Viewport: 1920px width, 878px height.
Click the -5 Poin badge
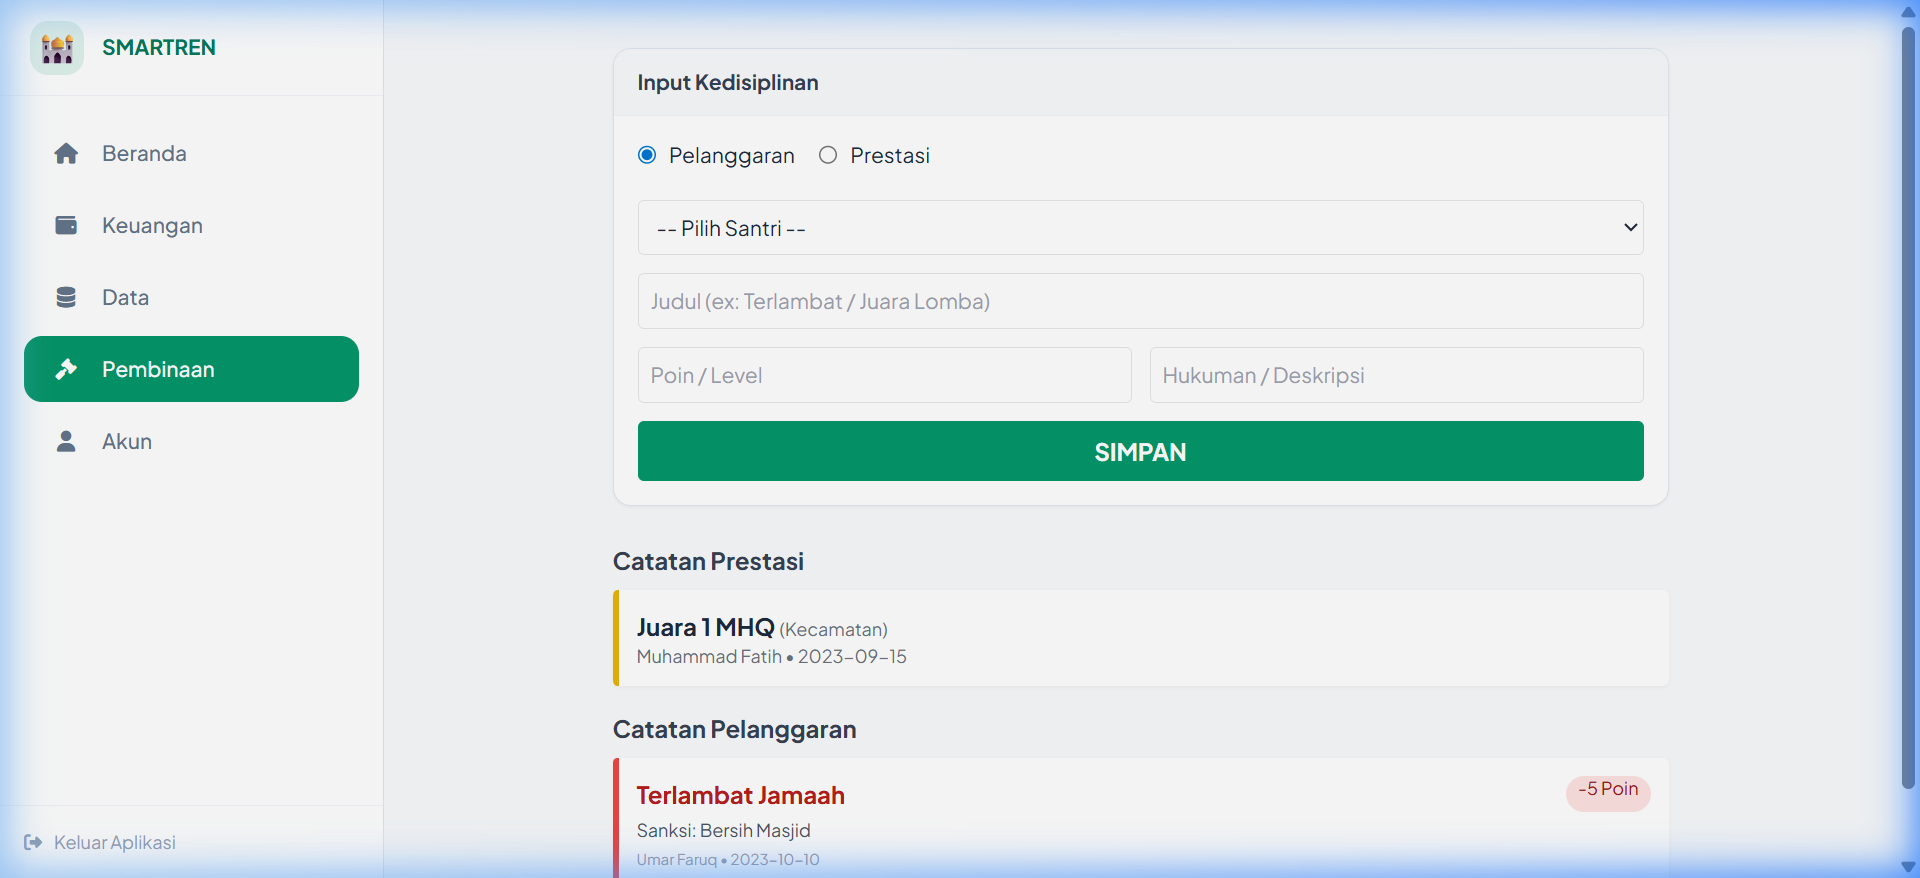coord(1607,789)
